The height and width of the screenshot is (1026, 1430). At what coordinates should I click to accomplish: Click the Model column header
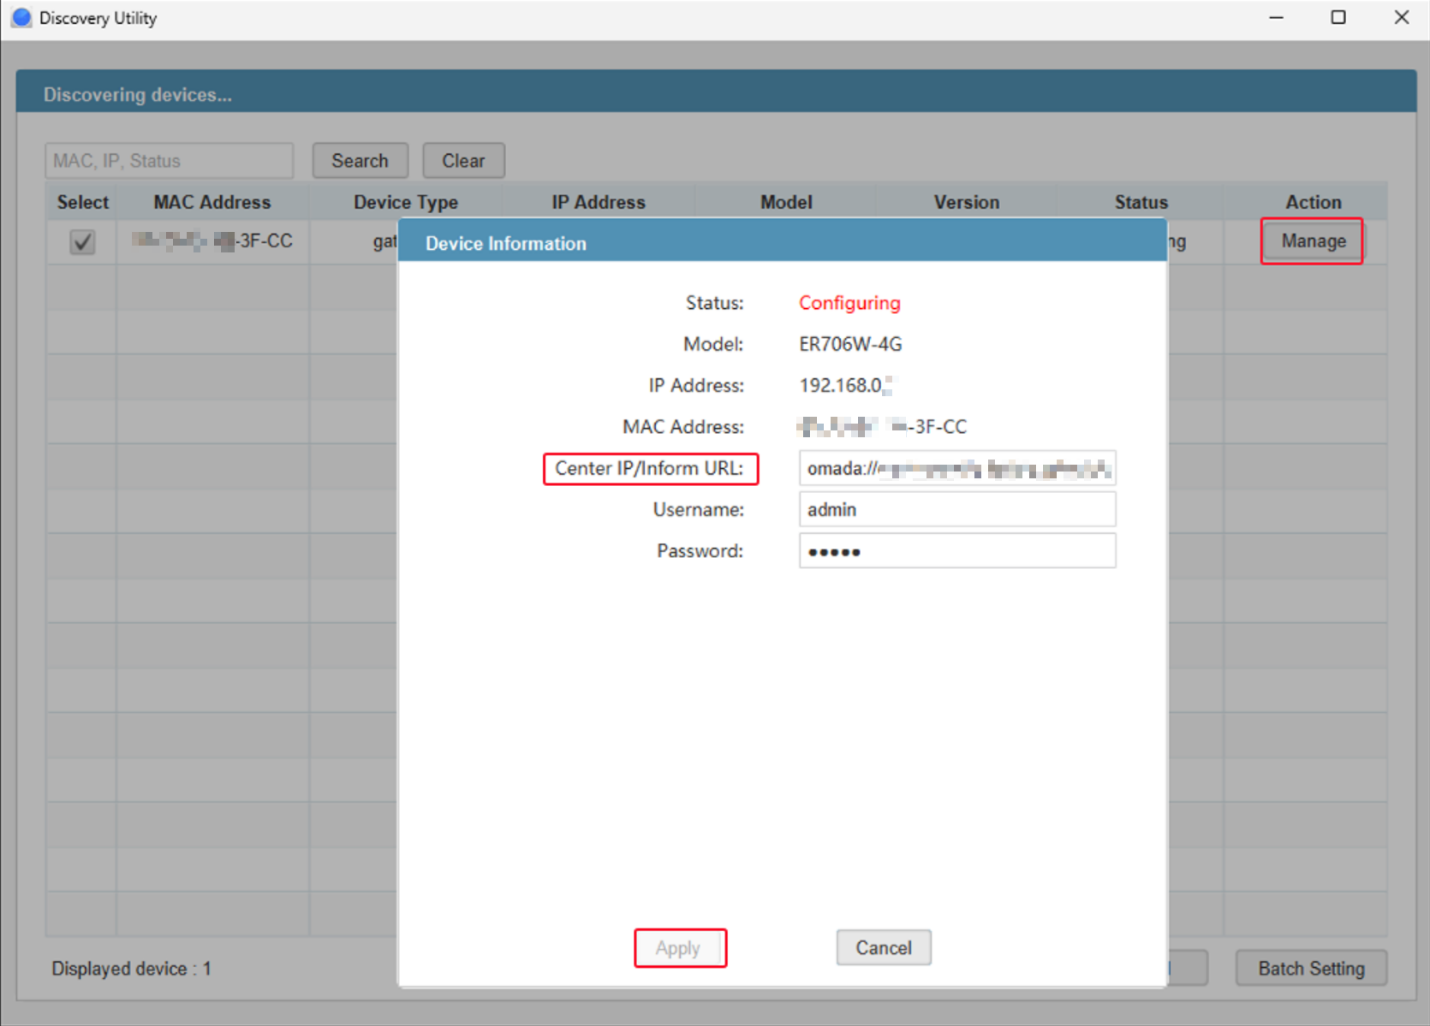tap(786, 202)
